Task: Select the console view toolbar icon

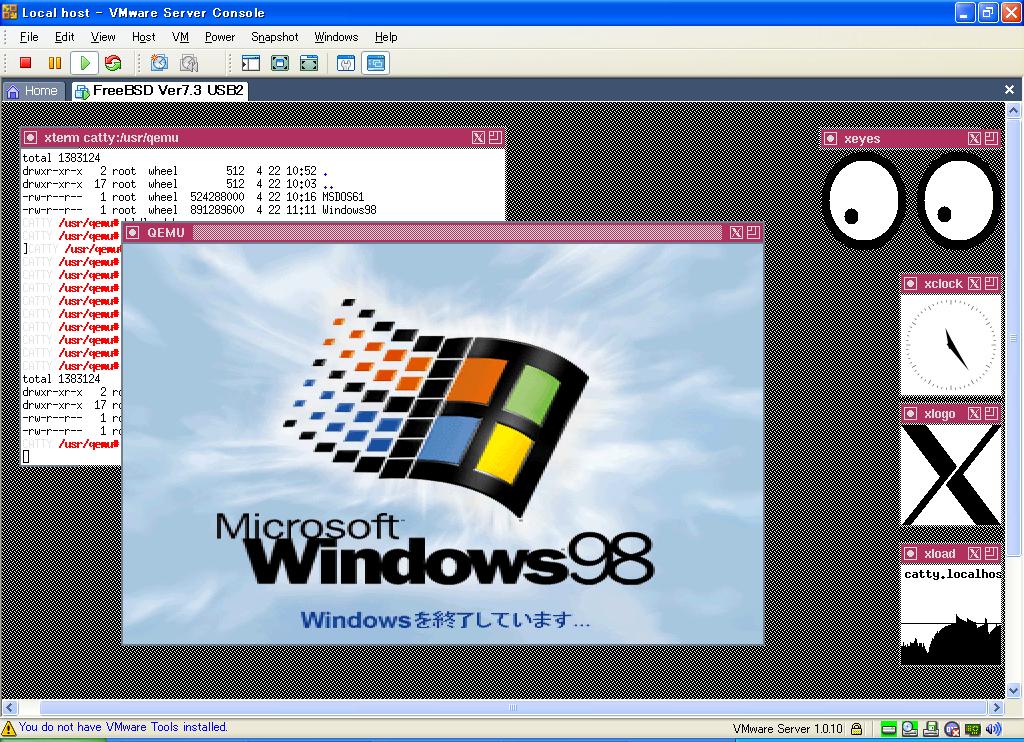Action: [x=376, y=63]
